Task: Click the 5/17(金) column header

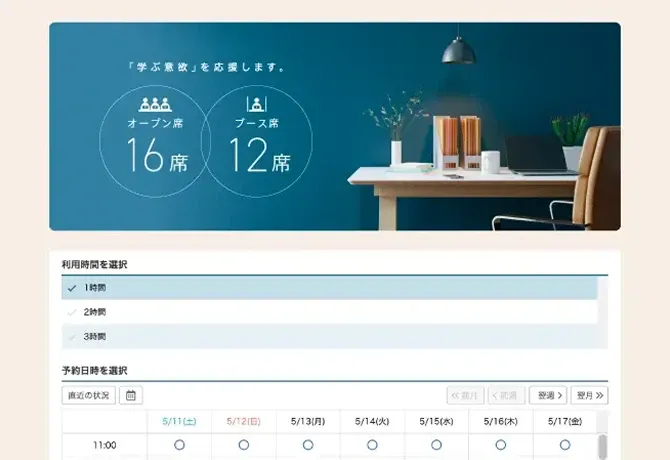Action: coord(565,422)
